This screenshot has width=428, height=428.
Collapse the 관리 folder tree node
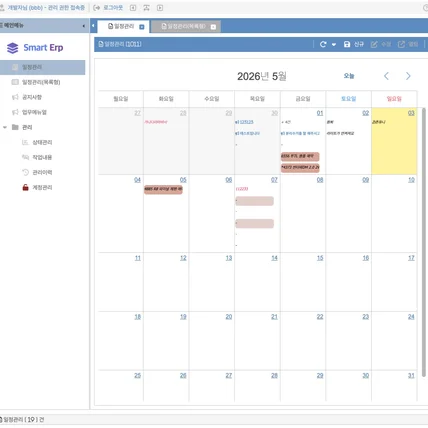pyautogui.click(x=5, y=127)
